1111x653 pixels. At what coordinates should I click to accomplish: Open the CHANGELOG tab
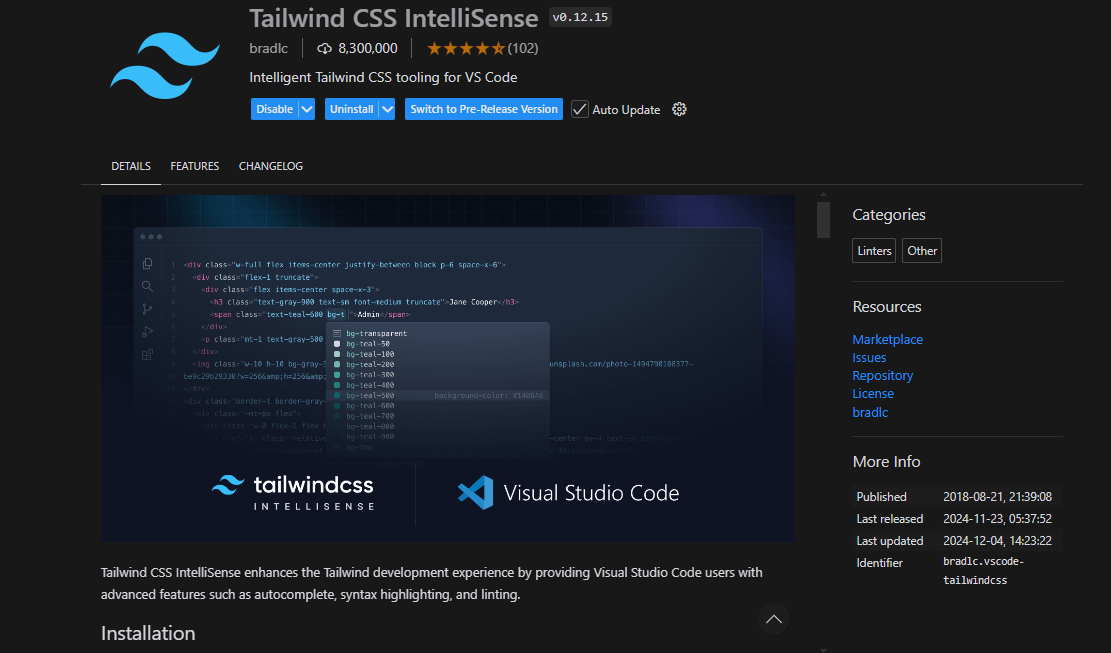click(271, 166)
